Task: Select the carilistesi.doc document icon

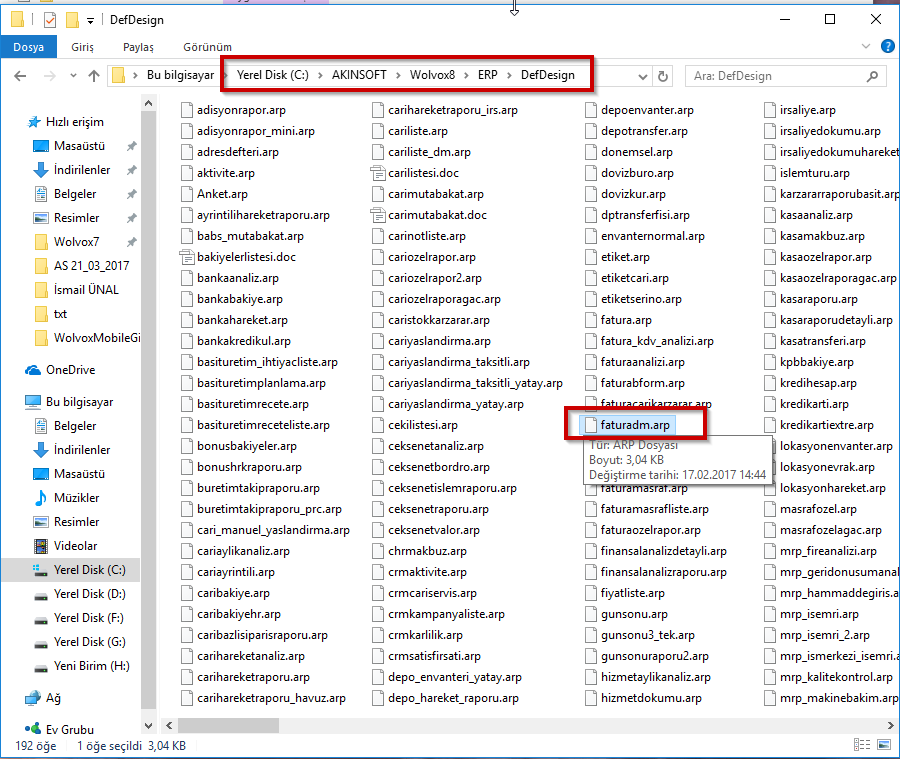Action: tap(377, 173)
